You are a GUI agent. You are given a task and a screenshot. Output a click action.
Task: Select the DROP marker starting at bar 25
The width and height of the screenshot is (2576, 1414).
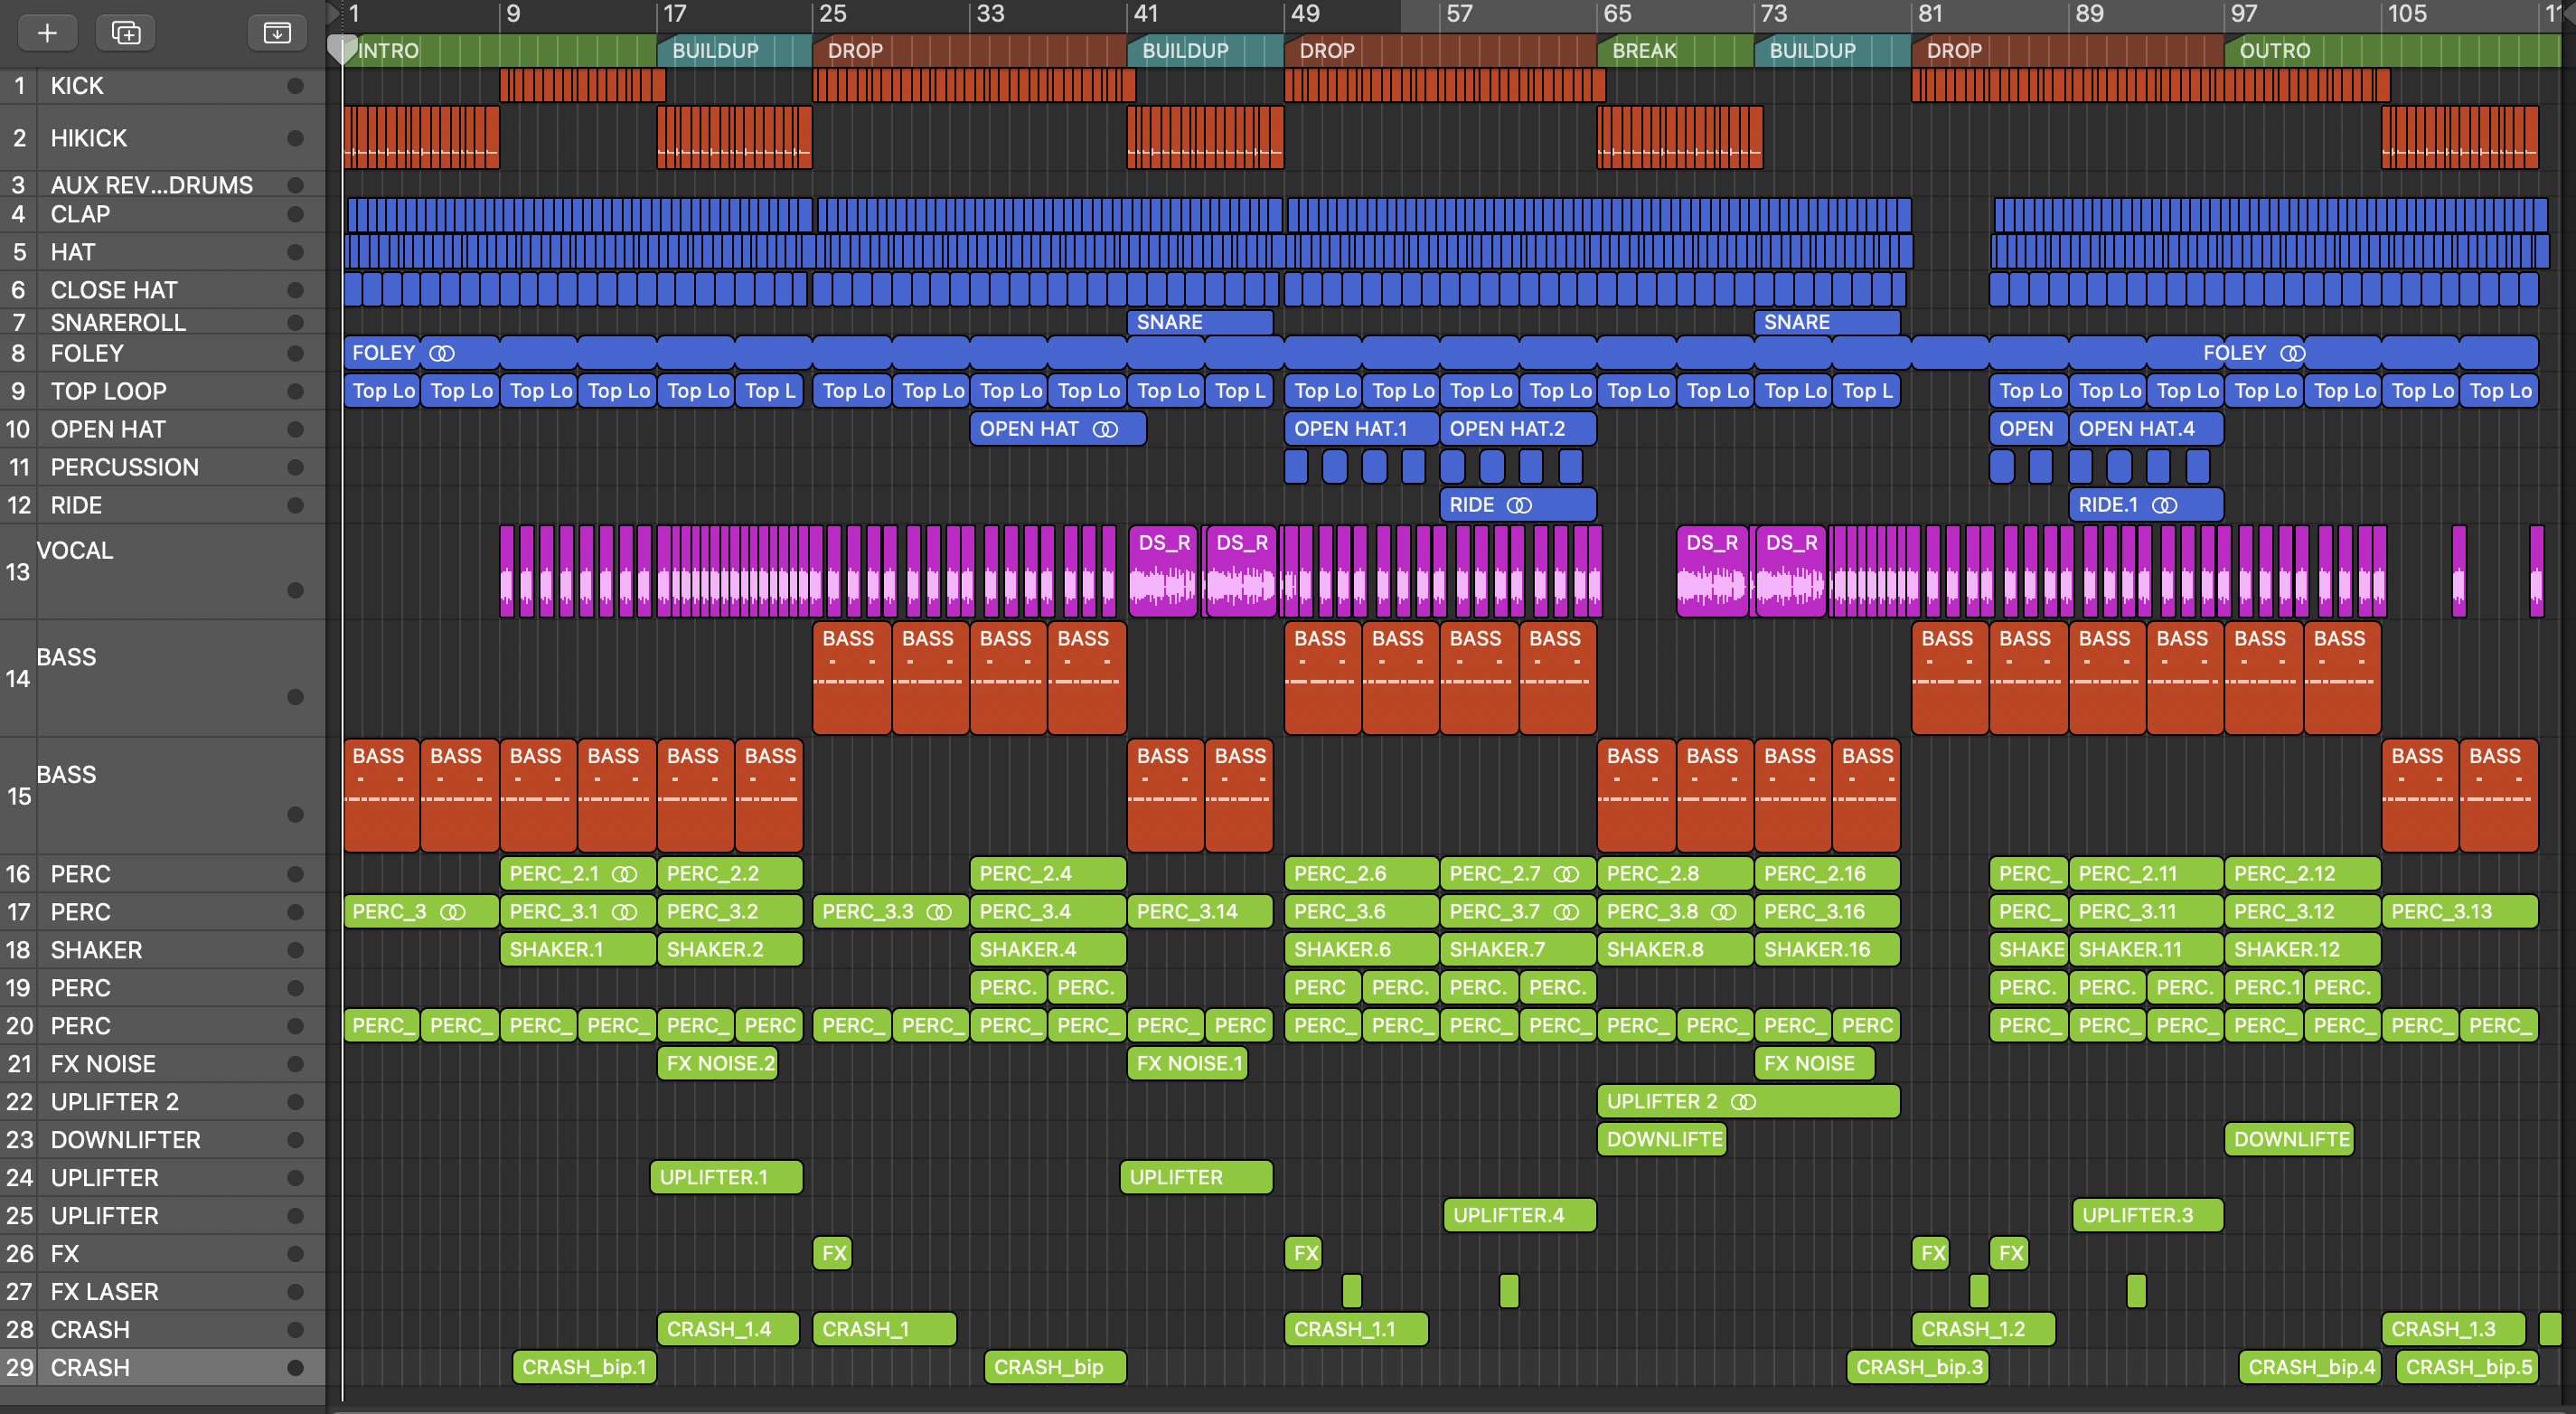(x=970, y=51)
